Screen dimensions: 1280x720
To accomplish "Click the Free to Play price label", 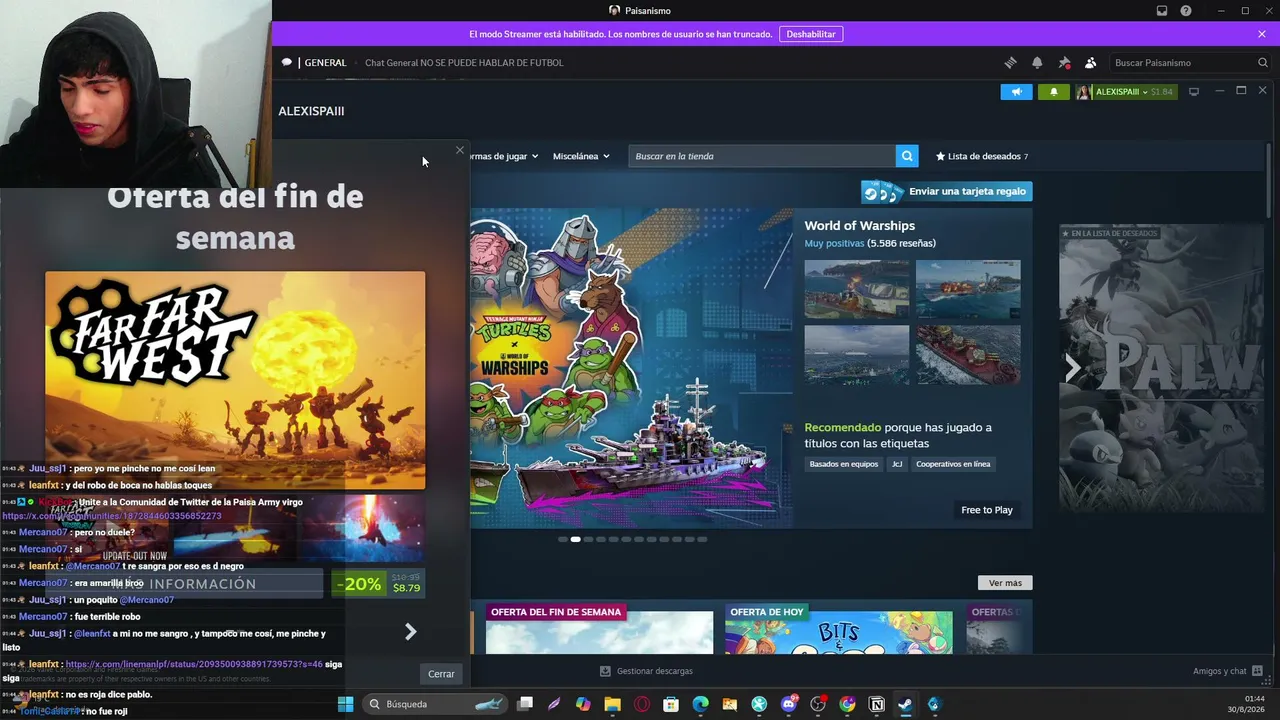I will (987, 510).
